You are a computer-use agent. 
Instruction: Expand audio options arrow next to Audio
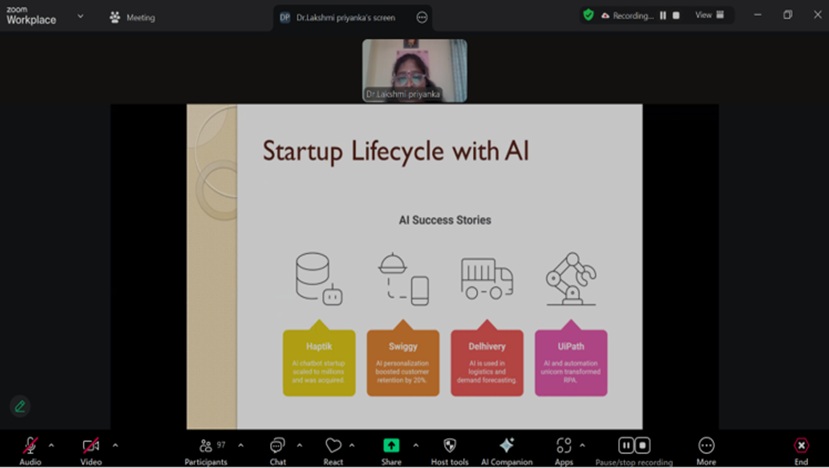pyautogui.click(x=51, y=445)
